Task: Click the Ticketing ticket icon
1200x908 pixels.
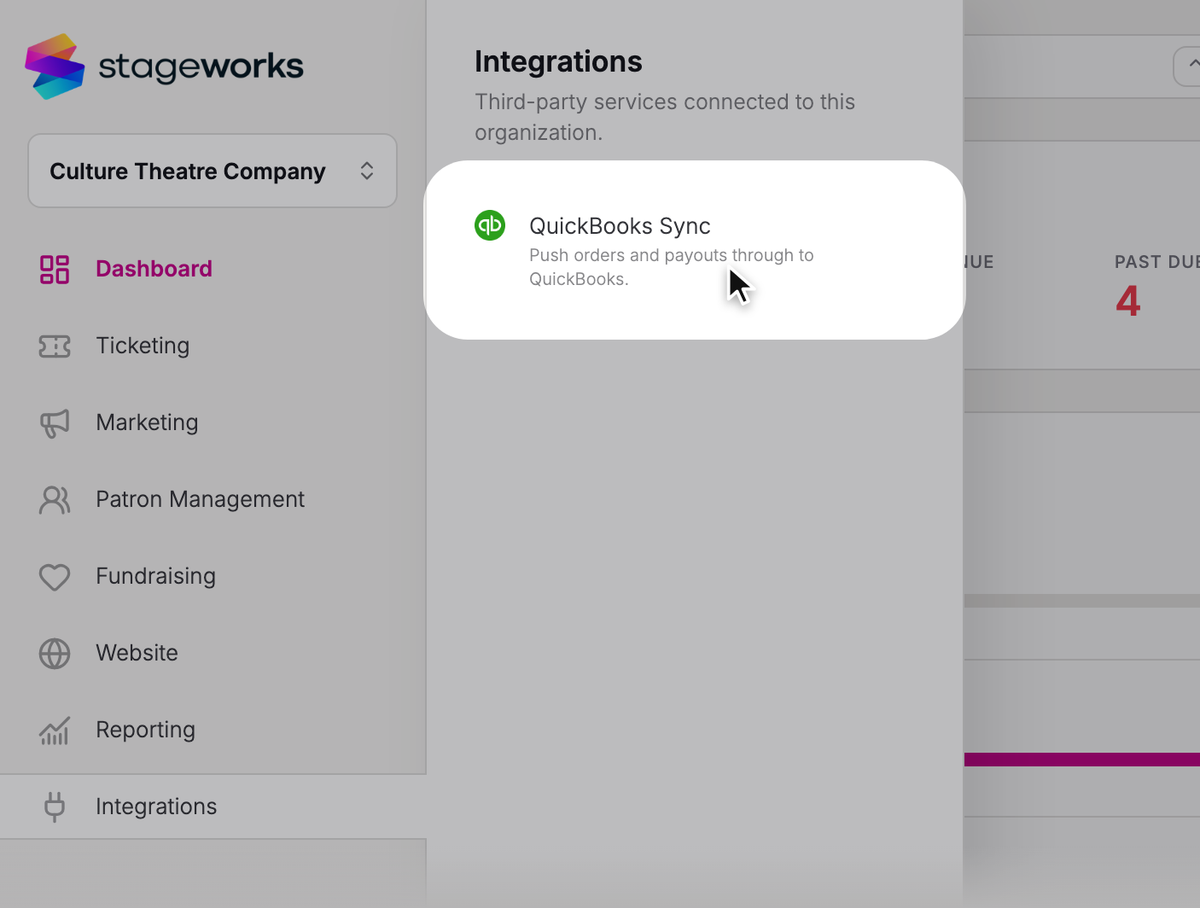Action: point(54,346)
